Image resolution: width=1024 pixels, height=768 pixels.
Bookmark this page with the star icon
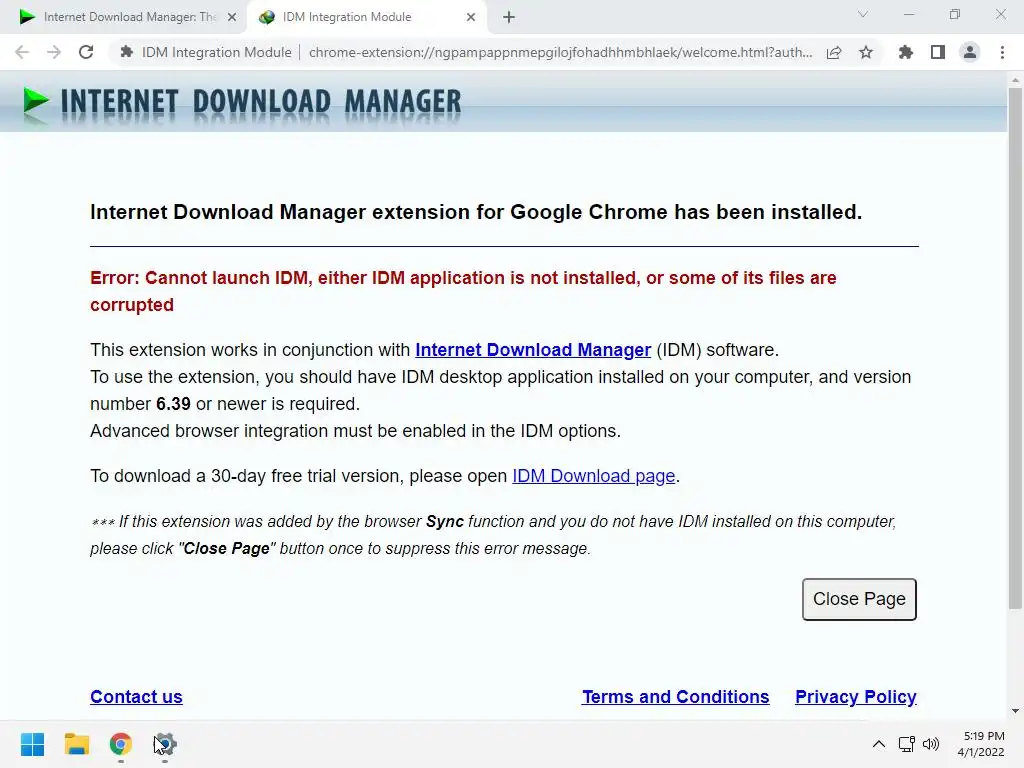coord(866,52)
